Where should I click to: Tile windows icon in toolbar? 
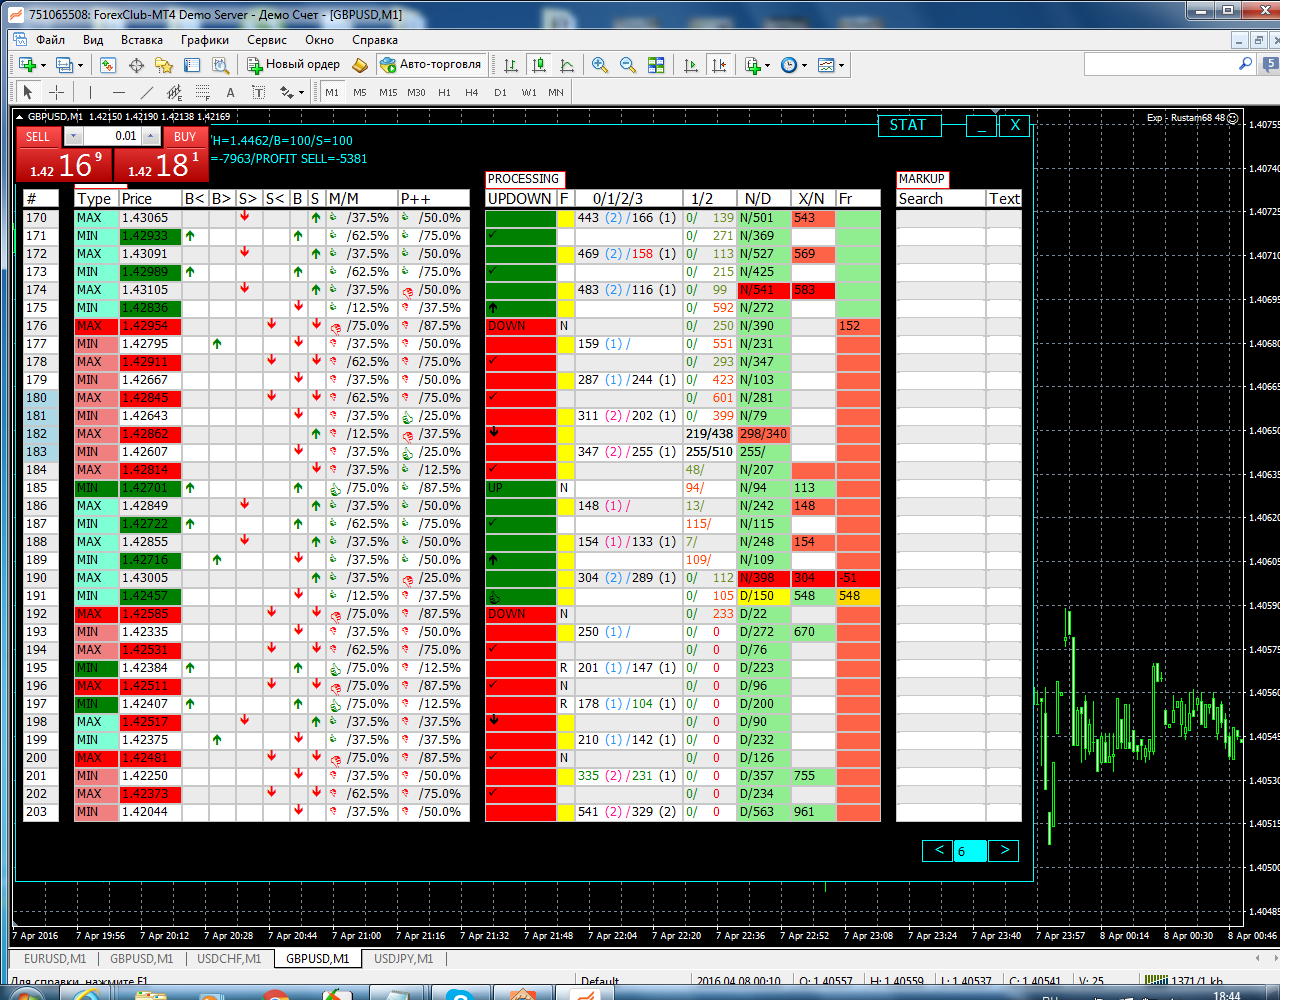coord(656,65)
